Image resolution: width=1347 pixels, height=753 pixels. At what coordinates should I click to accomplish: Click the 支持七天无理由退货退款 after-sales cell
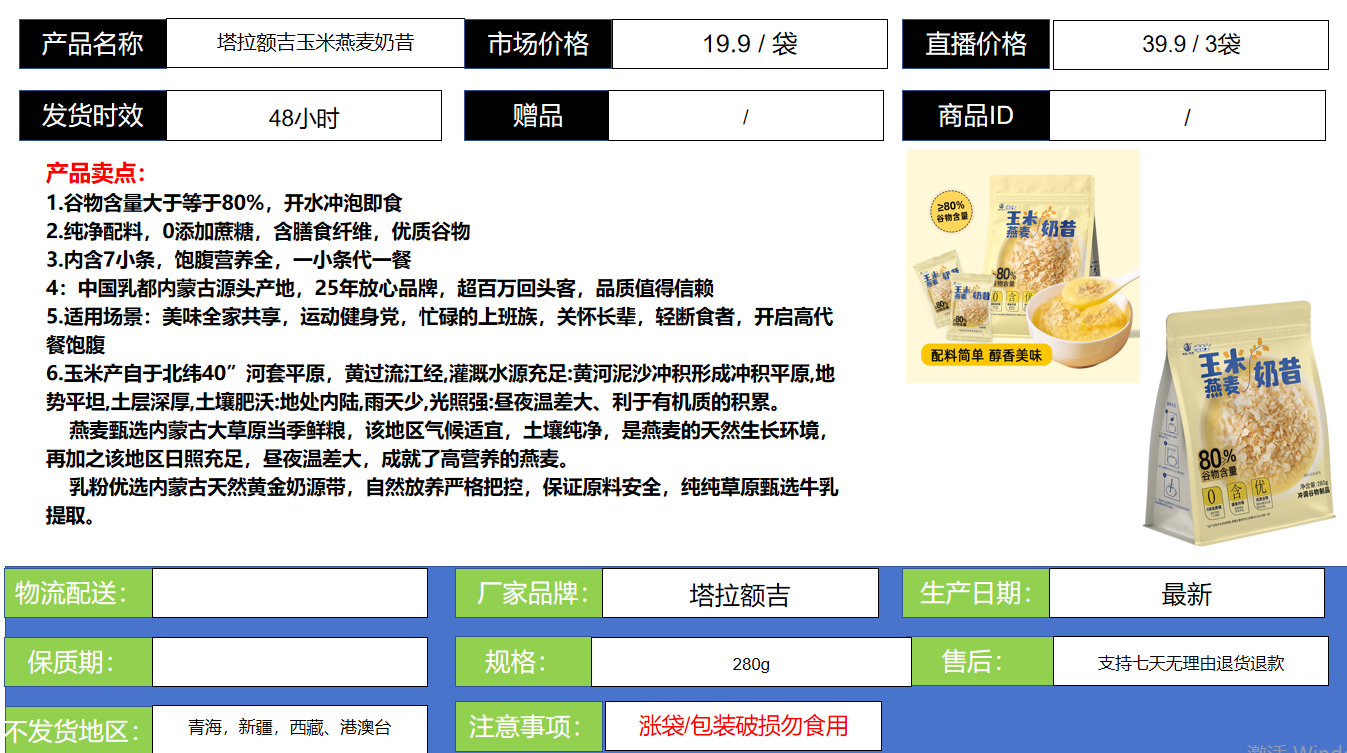[x=1190, y=662]
